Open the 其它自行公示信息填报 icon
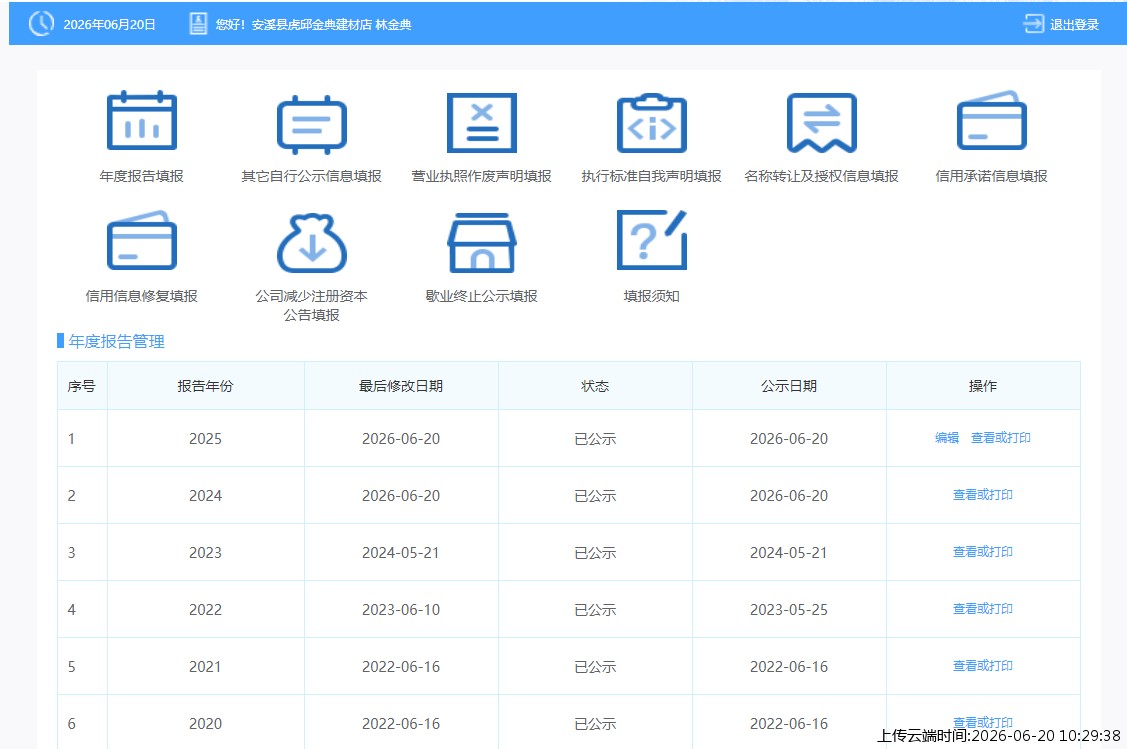Viewport: 1127px width, 749px height. point(312,124)
